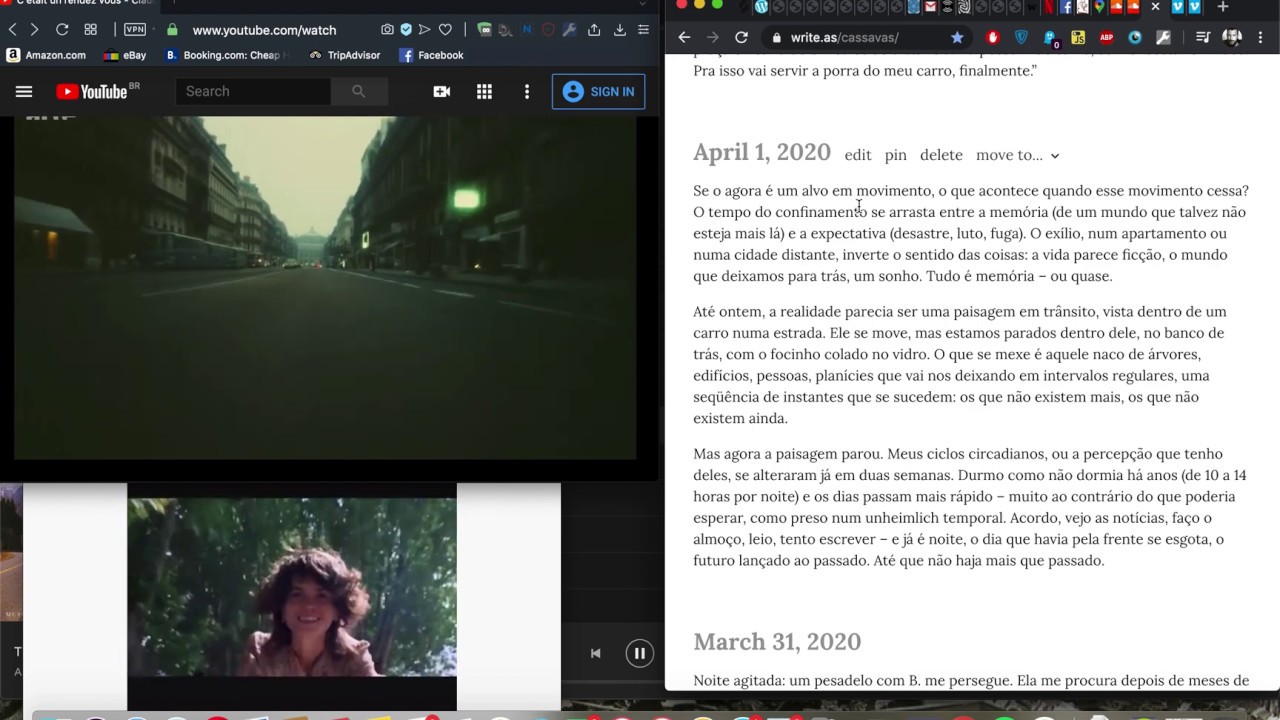Click the YouTube Search field

(253, 91)
